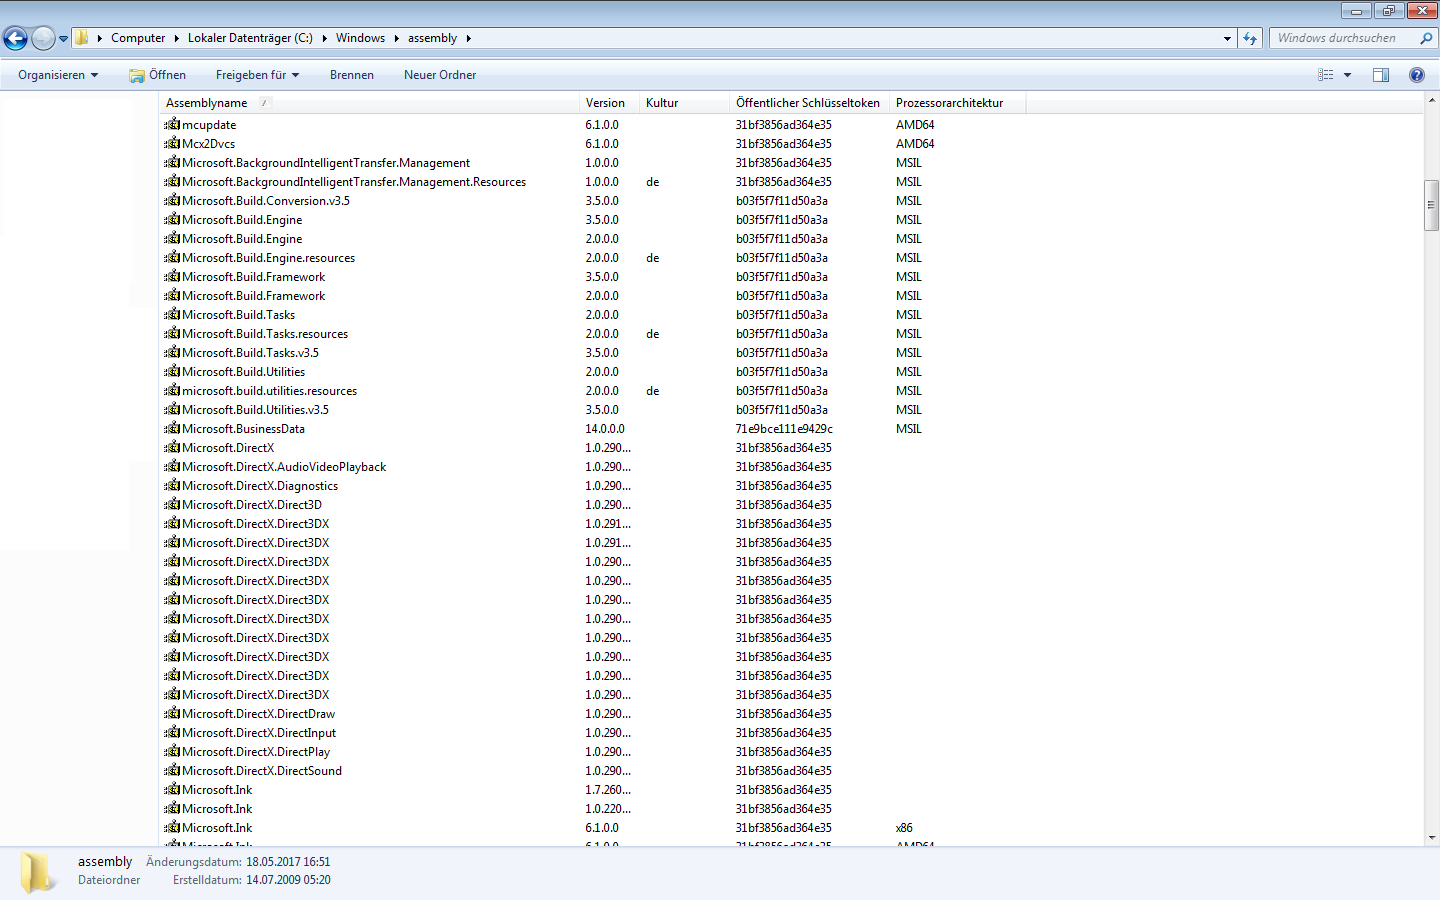Click the assembly folder icon in details pane
The height and width of the screenshot is (900, 1440).
[38, 872]
